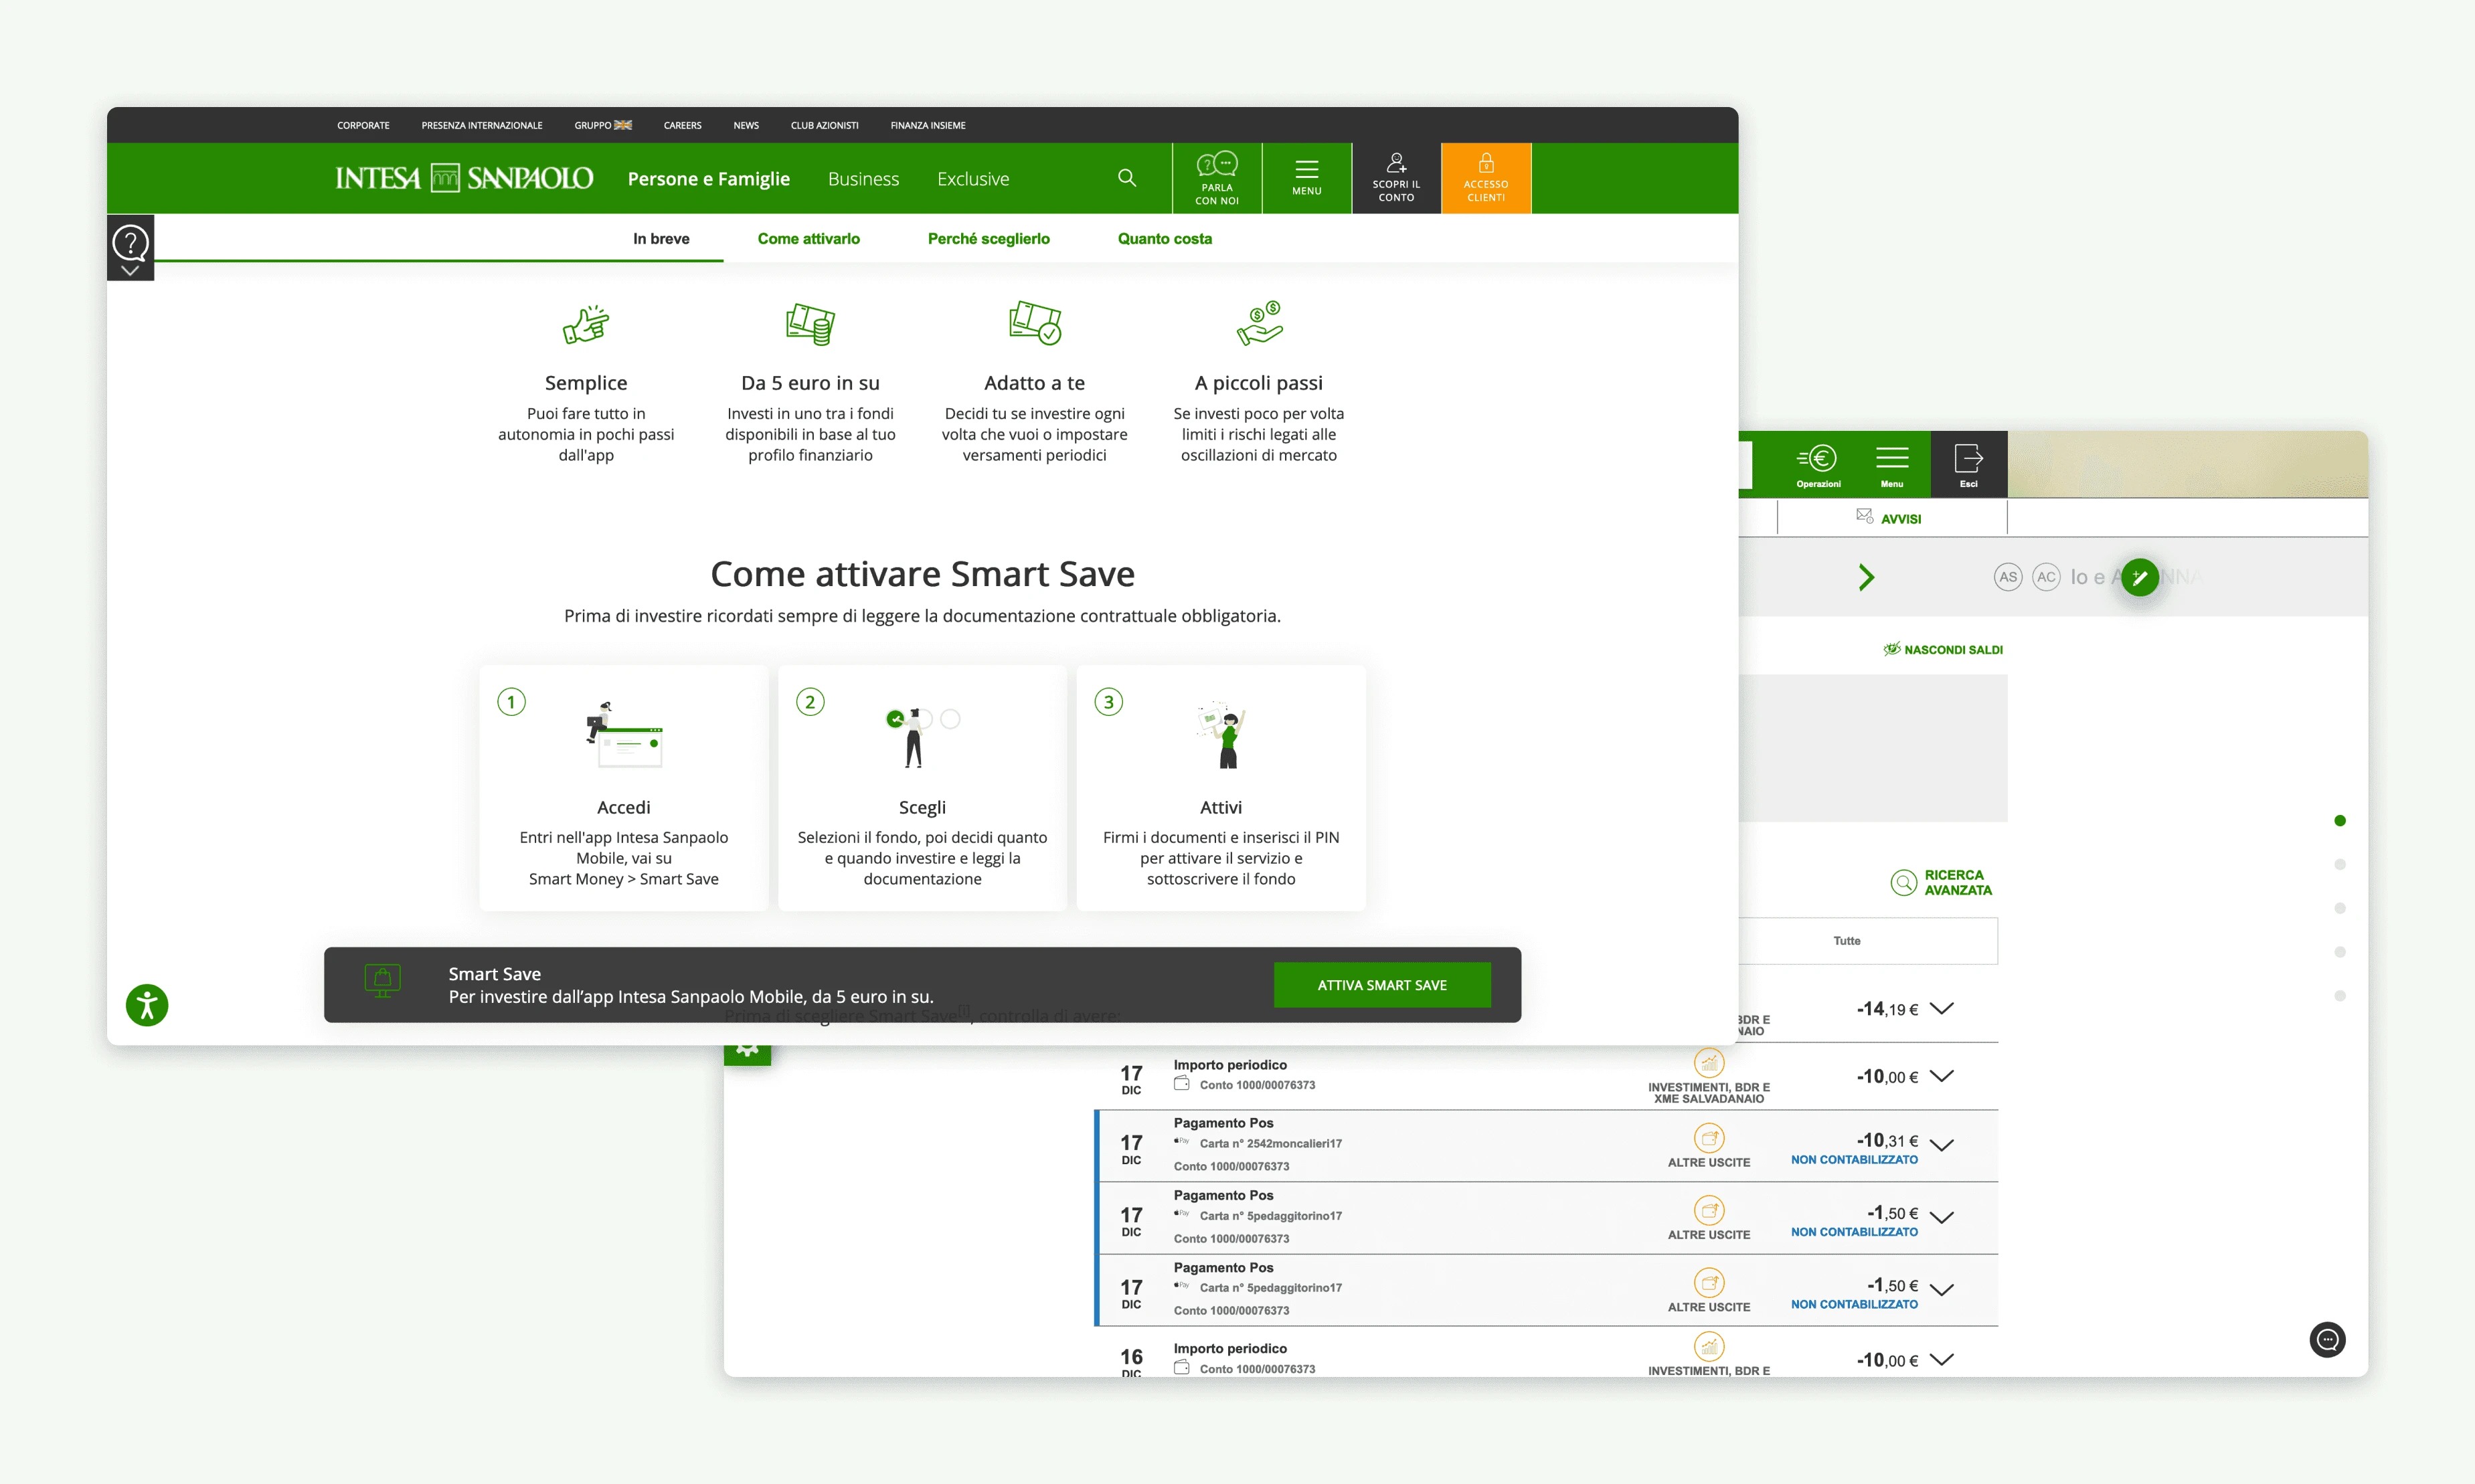Open Careers link
This screenshot has height=1484, width=2475.
click(682, 125)
